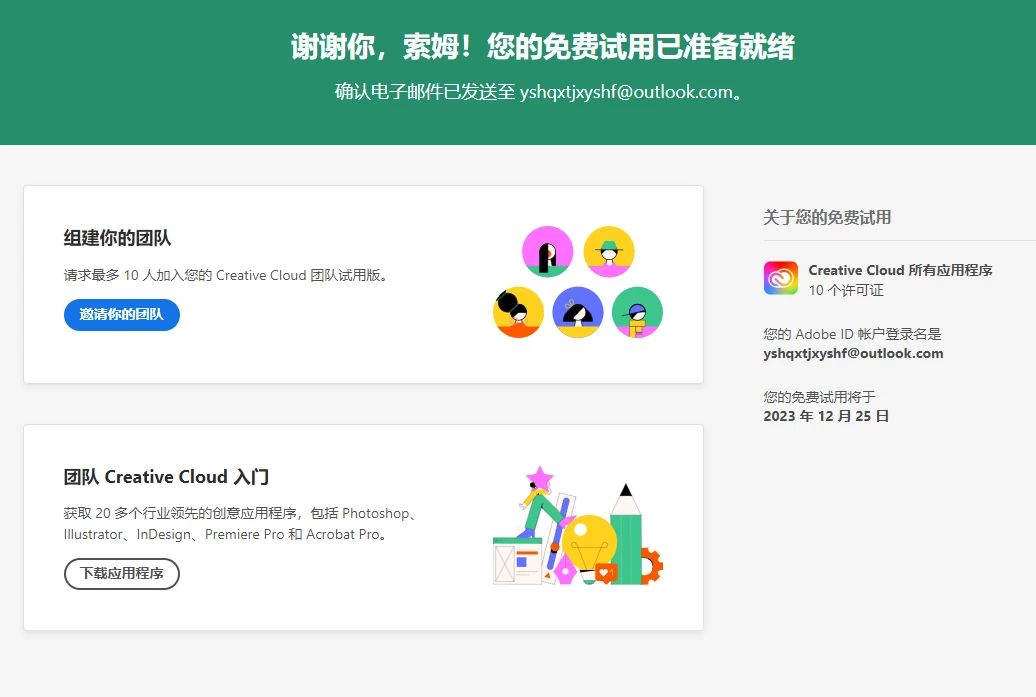Click the date 2023 年 12 月 25 日
Image resolution: width=1036 pixels, height=697 pixels.
coord(826,416)
